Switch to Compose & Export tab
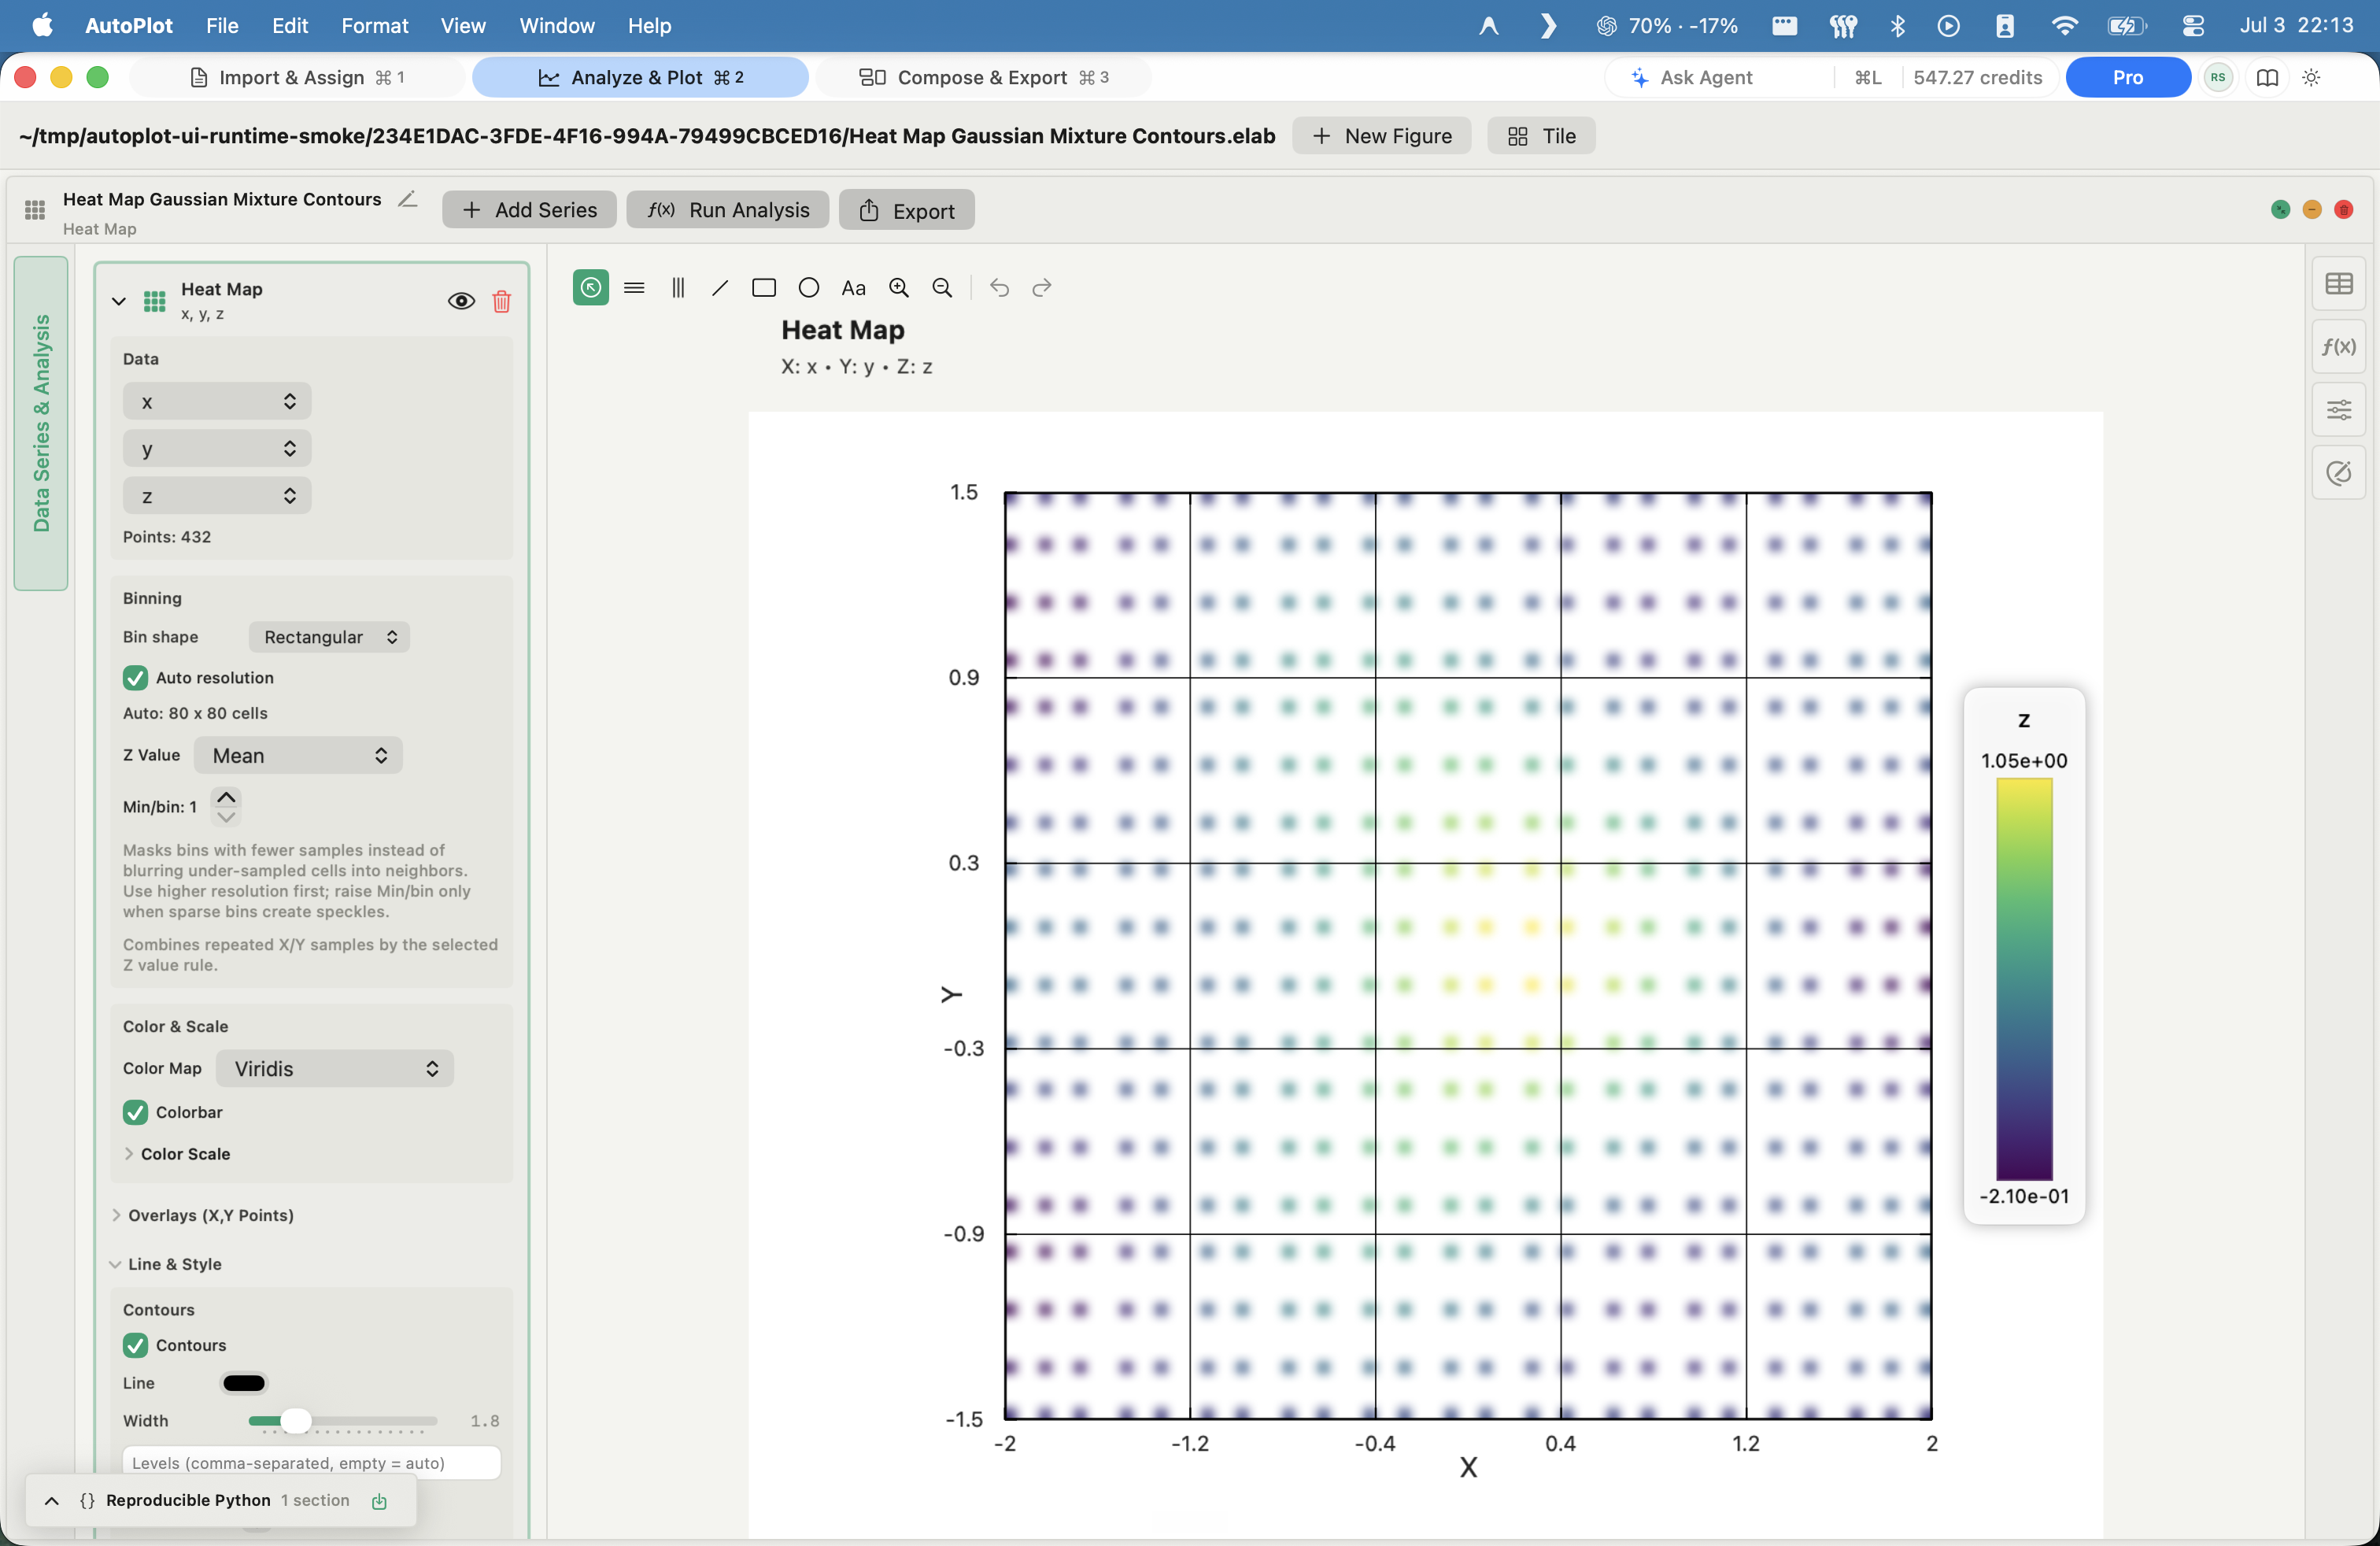 (x=984, y=77)
